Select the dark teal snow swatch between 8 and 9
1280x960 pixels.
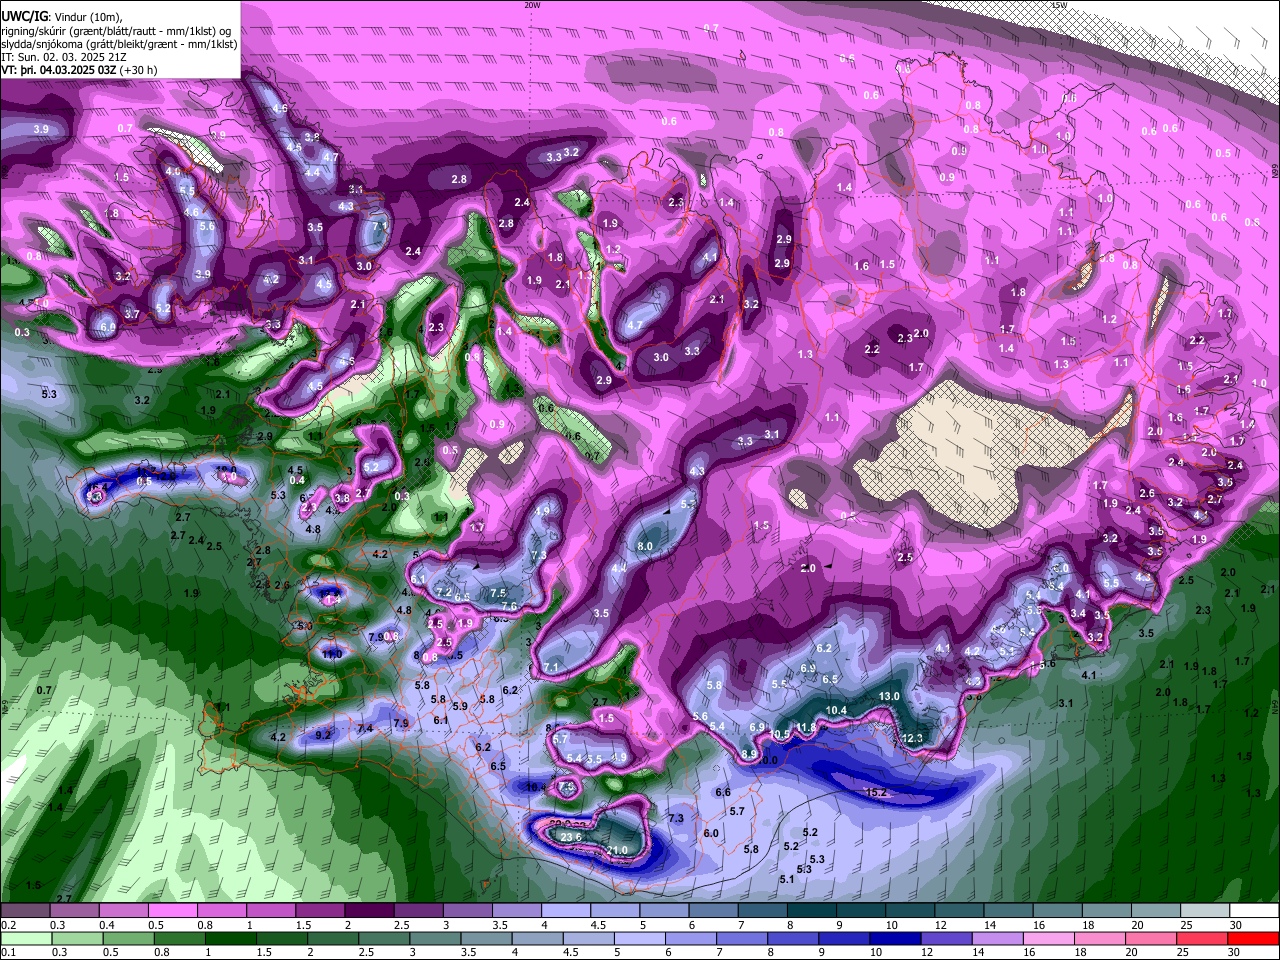810,911
